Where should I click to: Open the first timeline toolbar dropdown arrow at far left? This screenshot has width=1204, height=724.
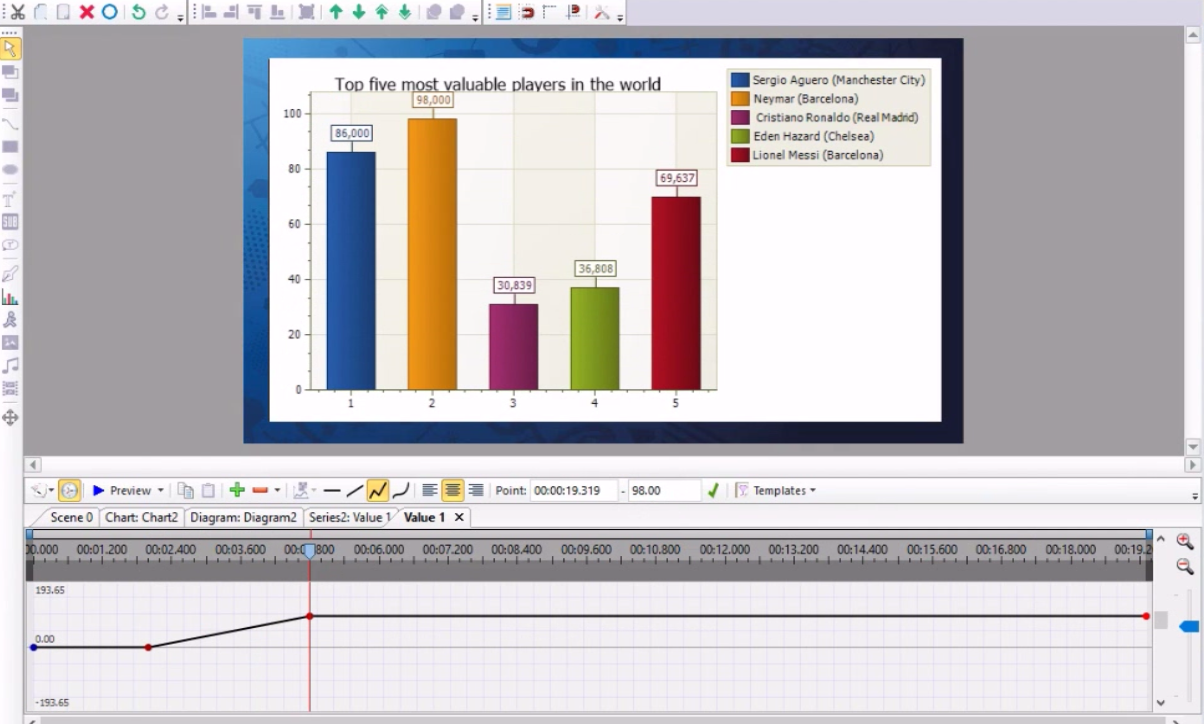[x=51, y=491]
